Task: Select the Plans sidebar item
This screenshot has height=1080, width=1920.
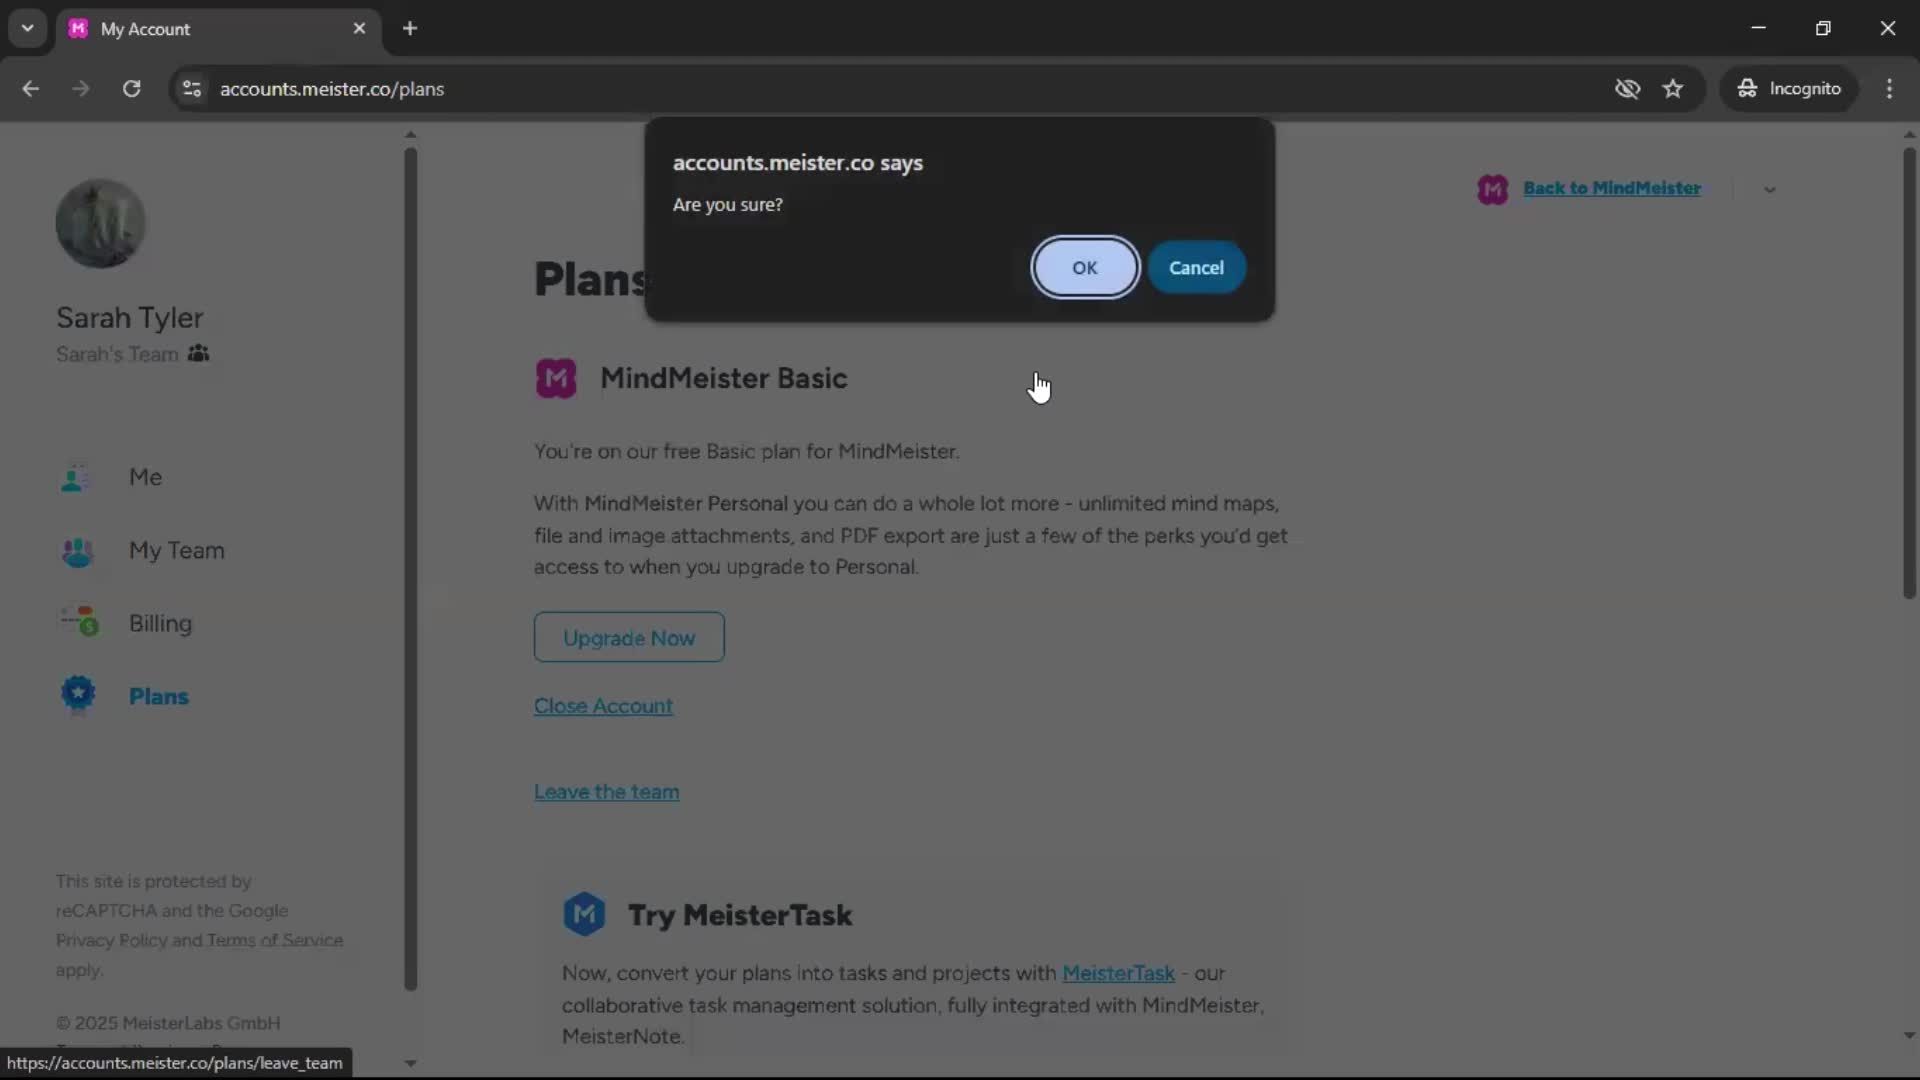Action: pyautogui.click(x=158, y=697)
